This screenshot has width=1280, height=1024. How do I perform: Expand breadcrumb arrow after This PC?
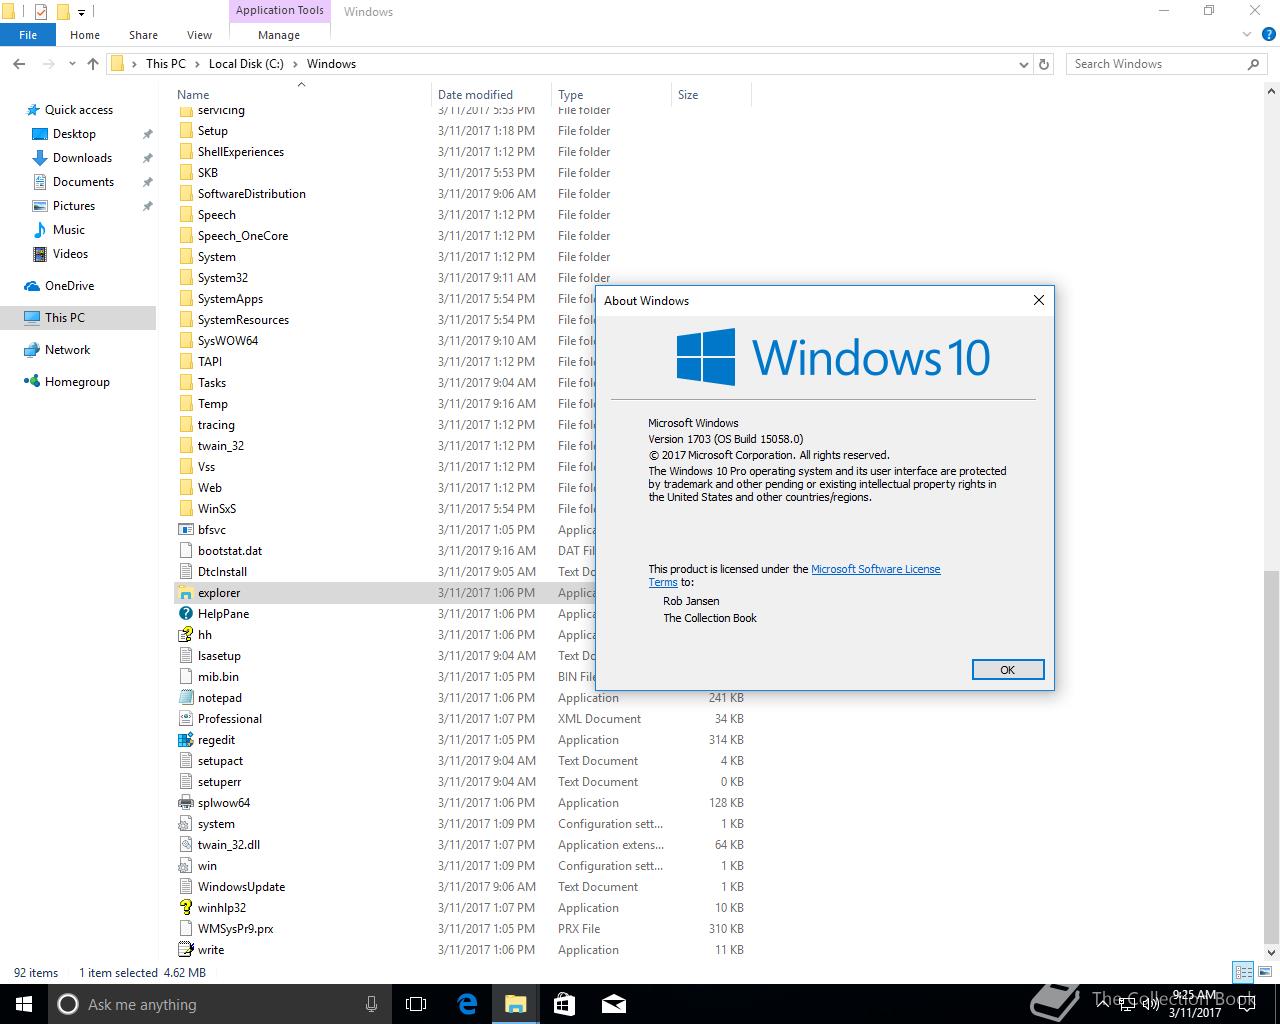197,64
